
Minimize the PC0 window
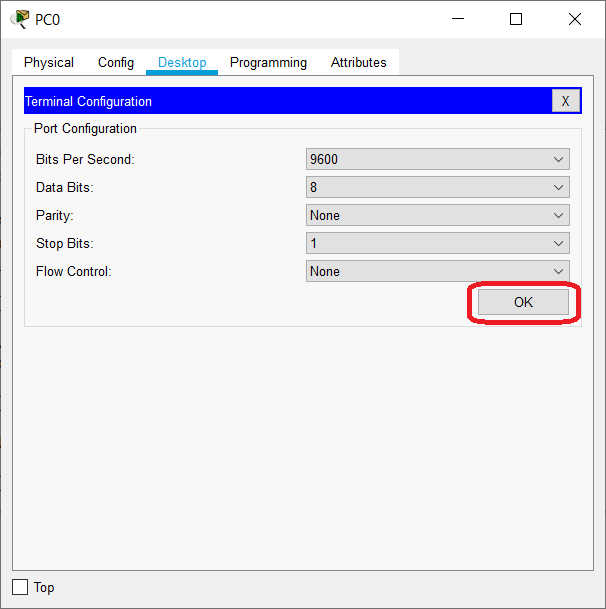click(458, 19)
